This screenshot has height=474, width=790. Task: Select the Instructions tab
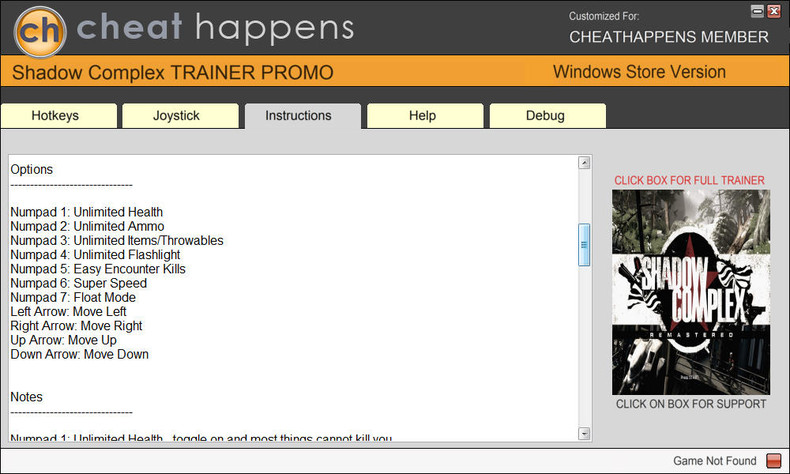point(303,116)
